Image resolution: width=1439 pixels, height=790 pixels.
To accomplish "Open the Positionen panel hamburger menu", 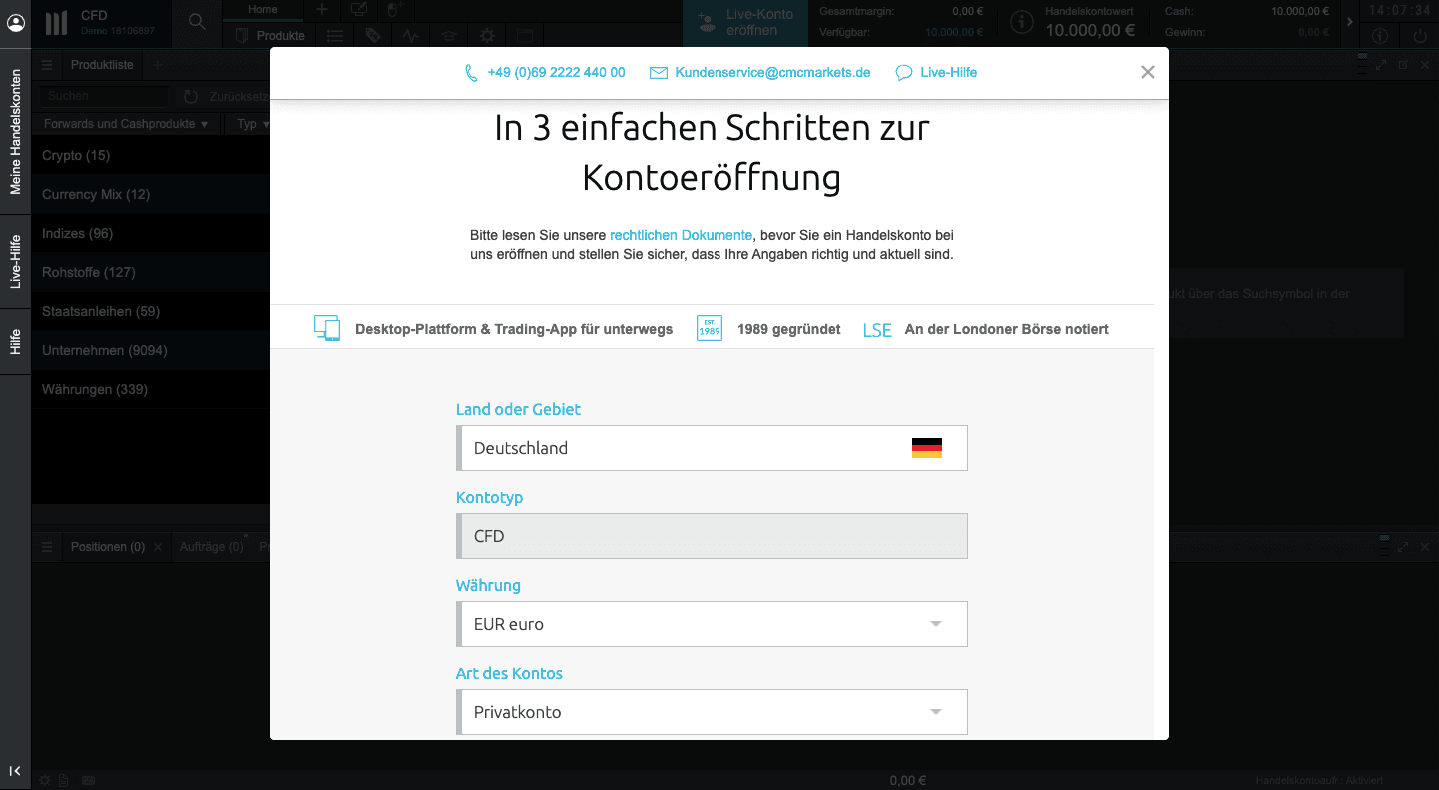I will (x=47, y=547).
